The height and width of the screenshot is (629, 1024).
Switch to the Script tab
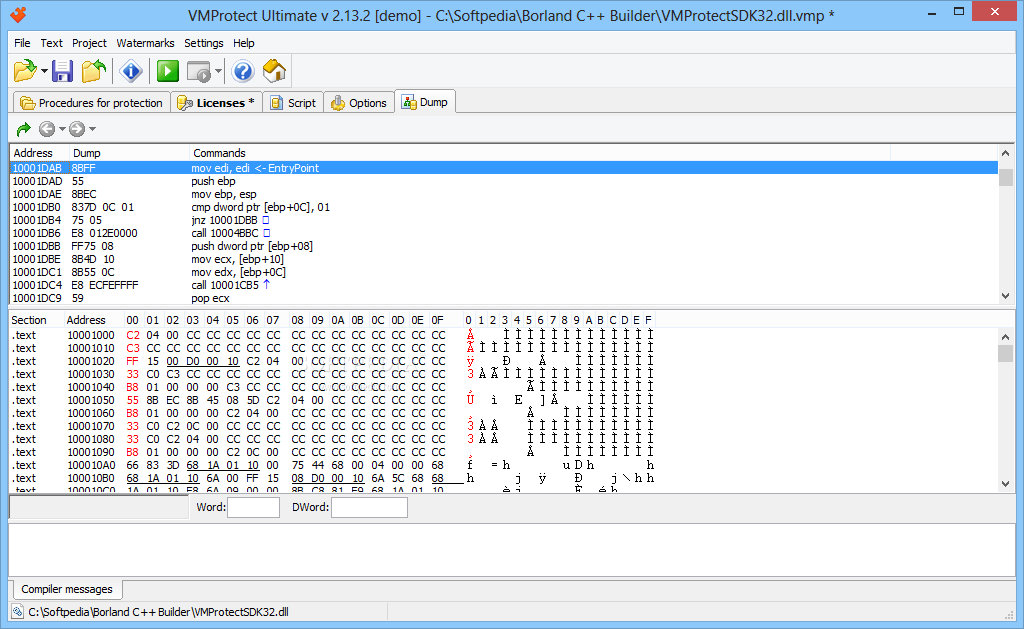tap(293, 103)
